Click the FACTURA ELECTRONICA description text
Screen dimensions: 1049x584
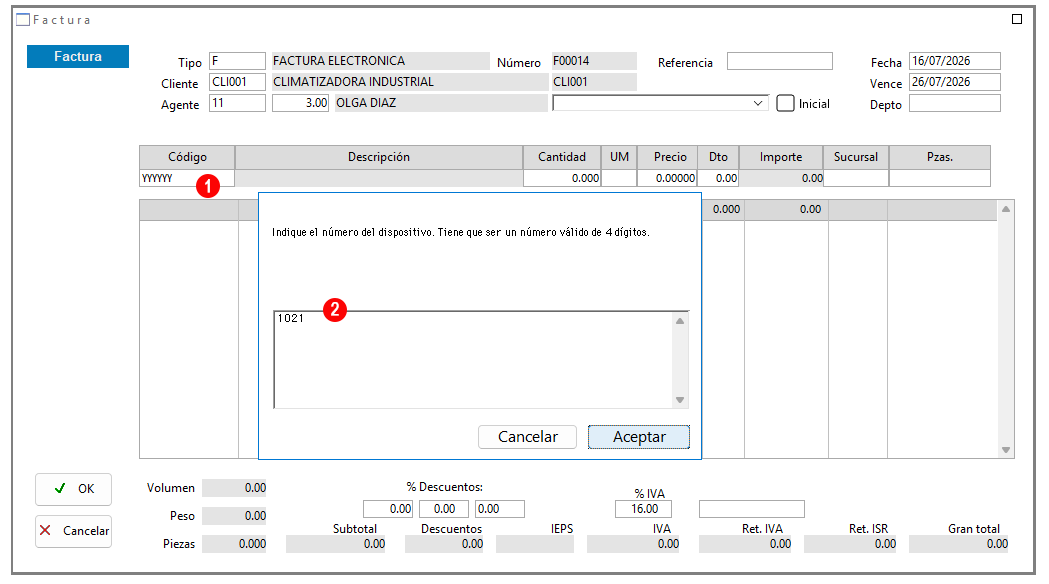[x=339, y=61]
